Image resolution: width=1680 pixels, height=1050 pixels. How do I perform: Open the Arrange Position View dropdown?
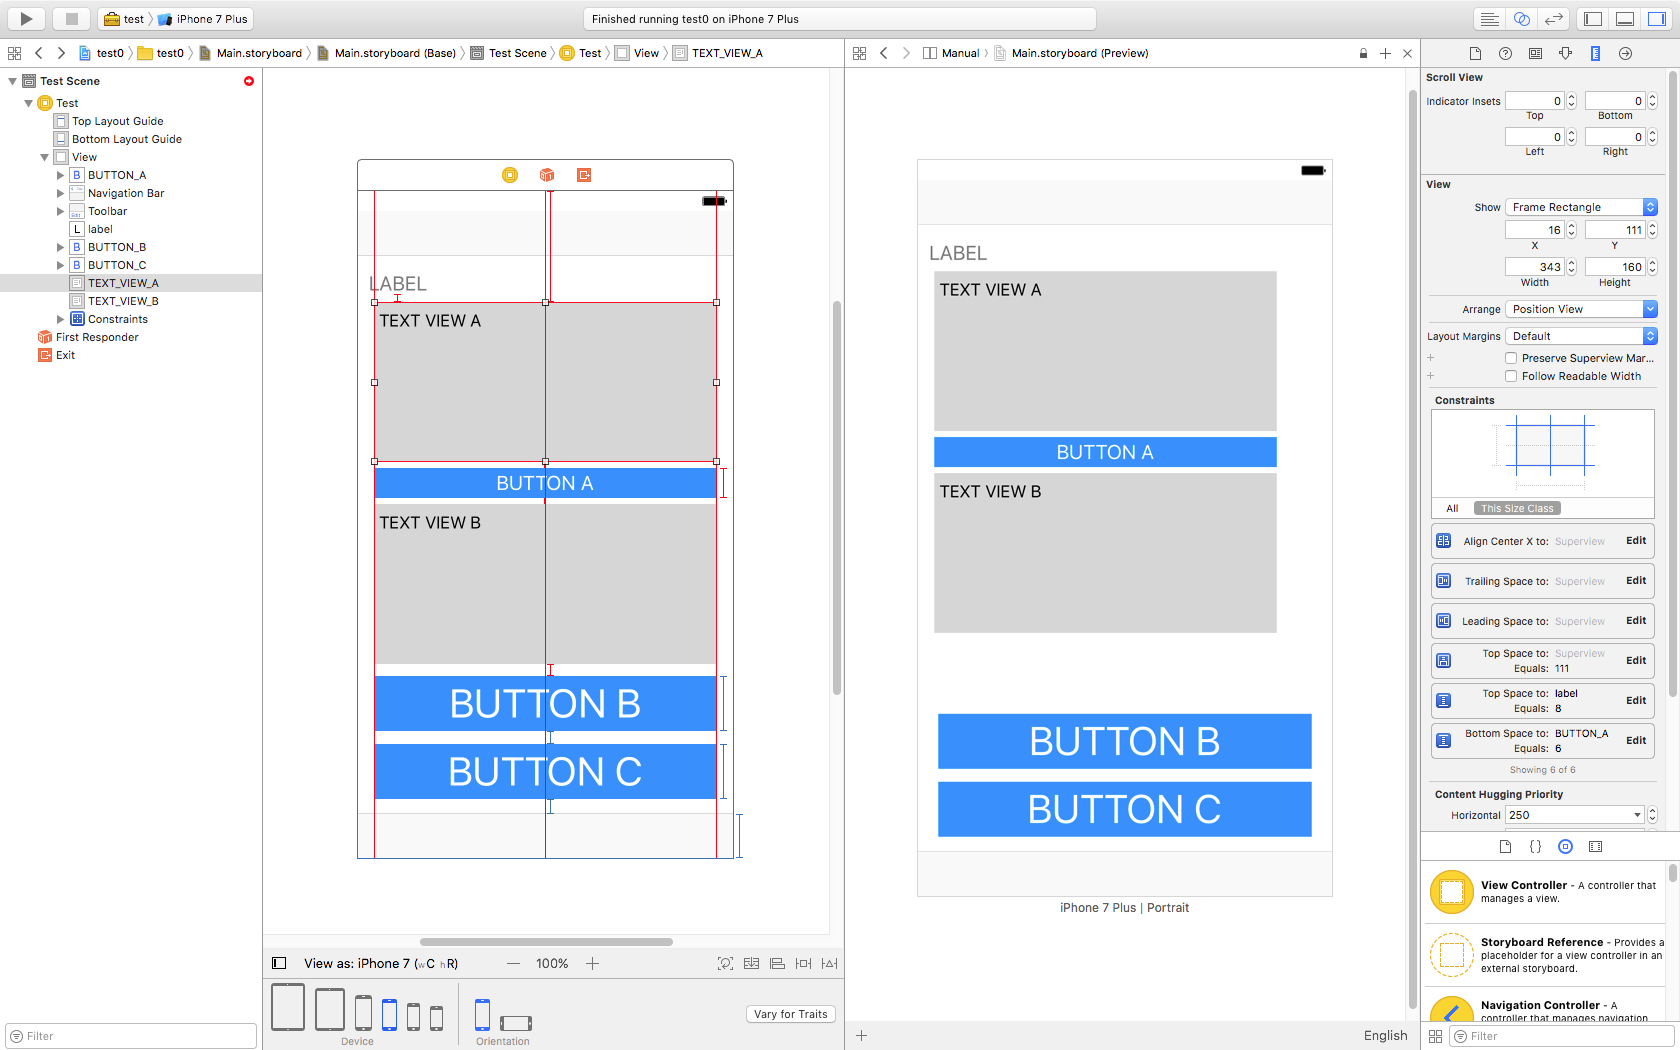click(1580, 309)
